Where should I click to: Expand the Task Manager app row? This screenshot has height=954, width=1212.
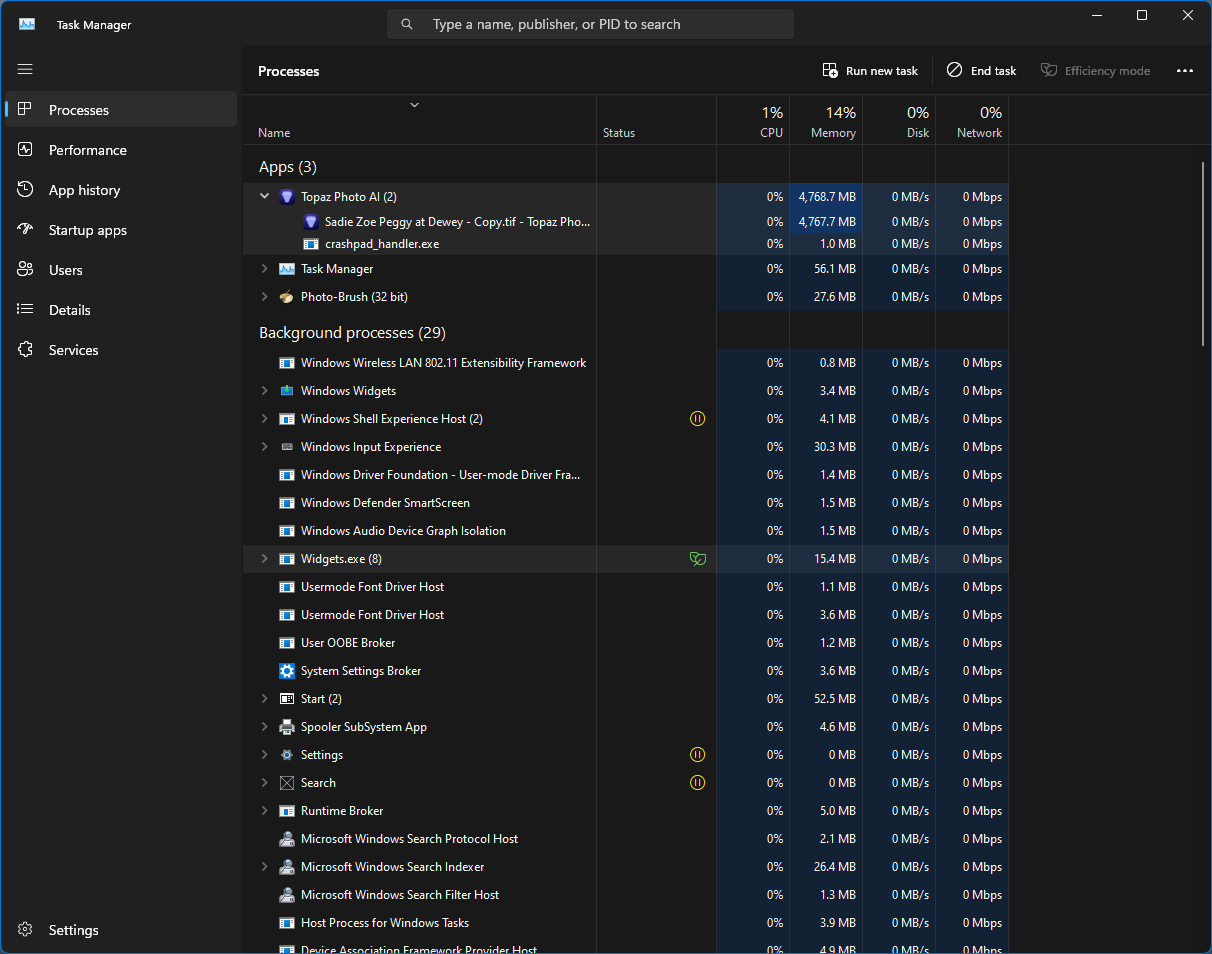pyautogui.click(x=264, y=269)
